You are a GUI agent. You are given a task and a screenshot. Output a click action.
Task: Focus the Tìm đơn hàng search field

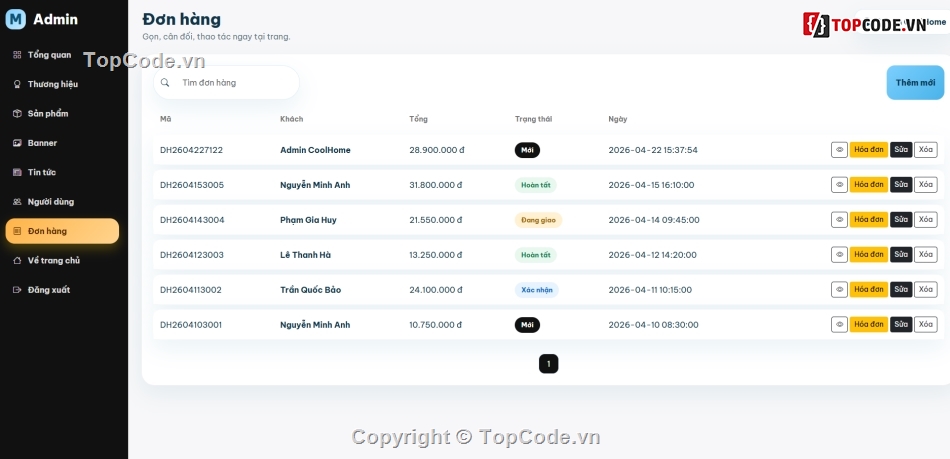pyautogui.click(x=226, y=82)
